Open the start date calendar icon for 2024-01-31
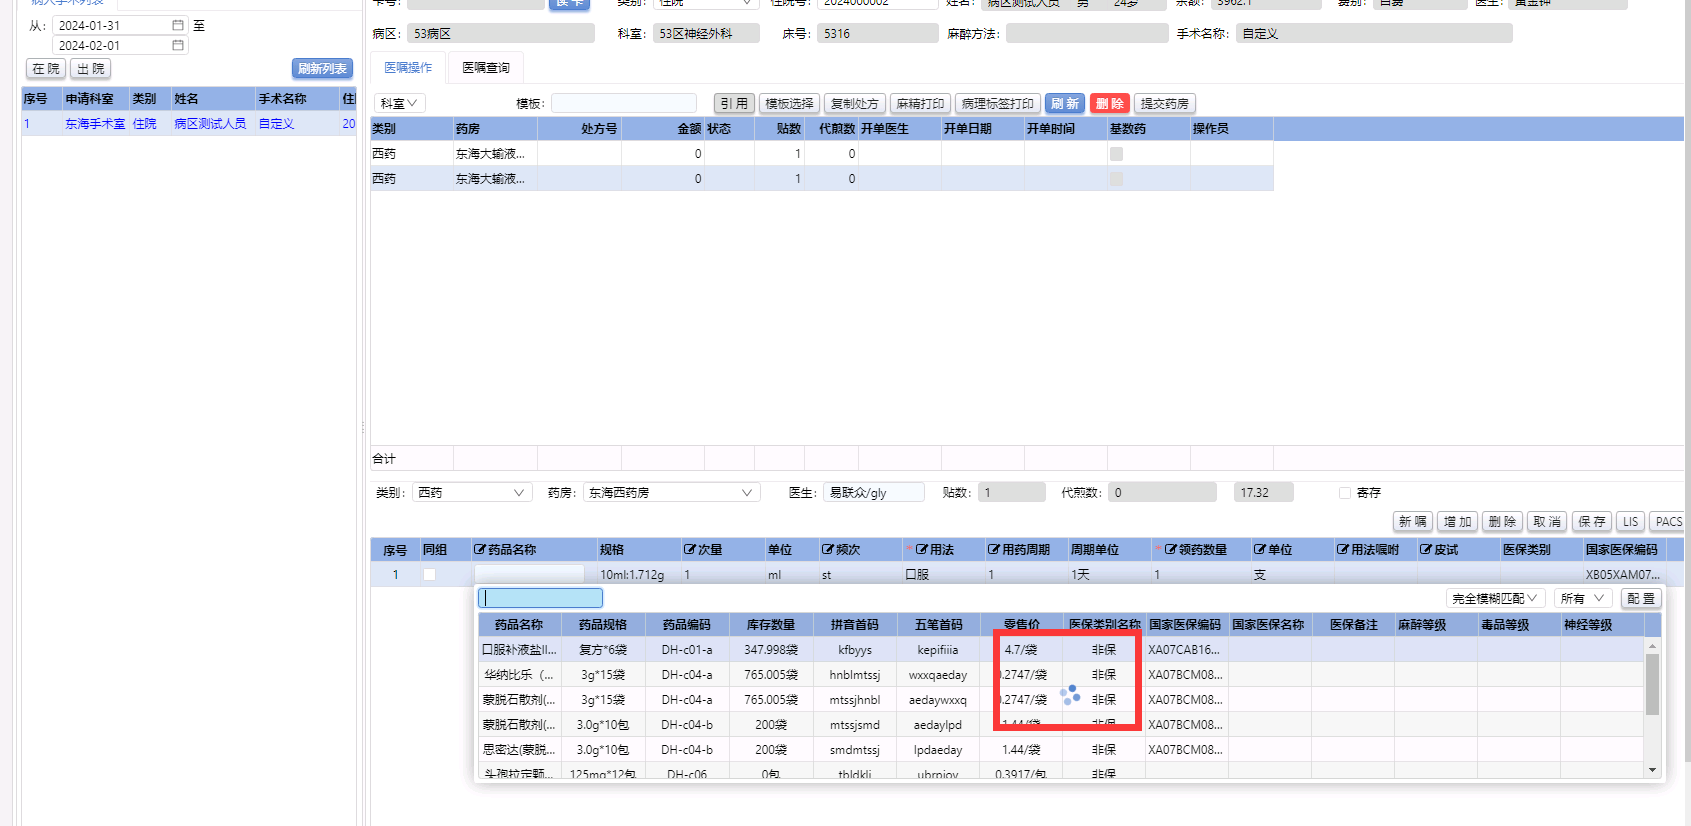 pyautogui.click(x=178, y=25)
